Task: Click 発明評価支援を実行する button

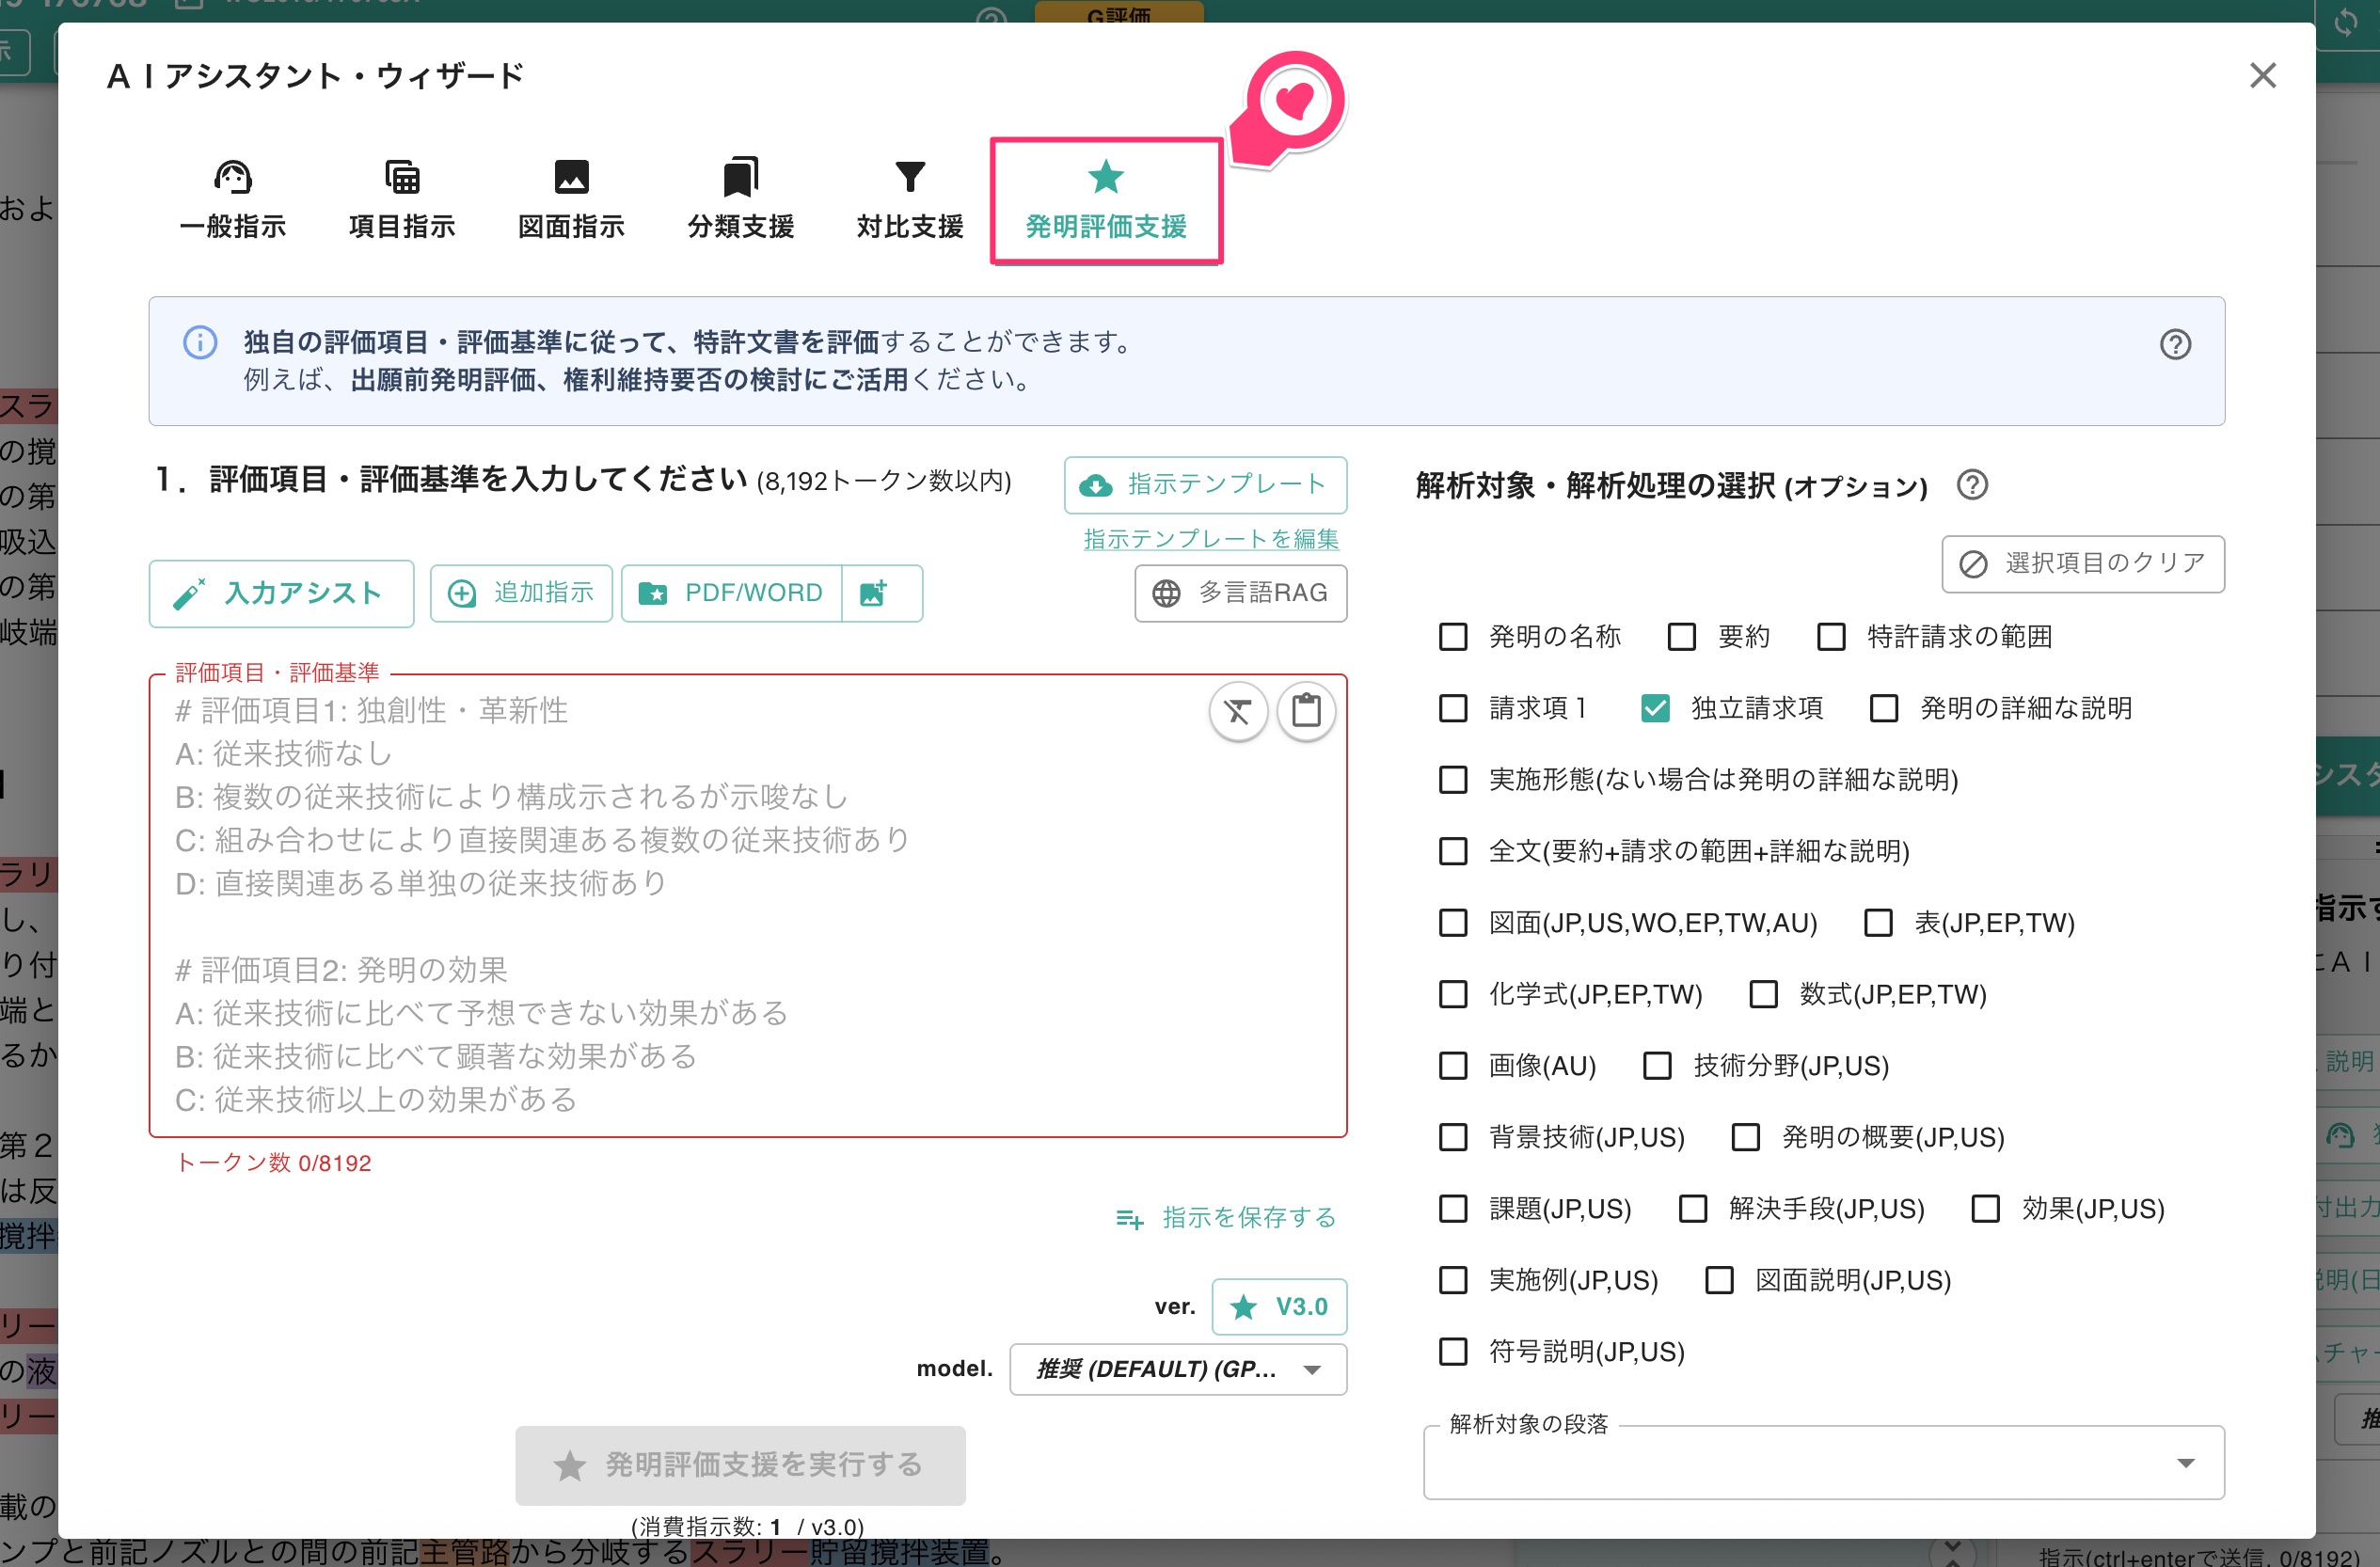Action: (740, 1466)
